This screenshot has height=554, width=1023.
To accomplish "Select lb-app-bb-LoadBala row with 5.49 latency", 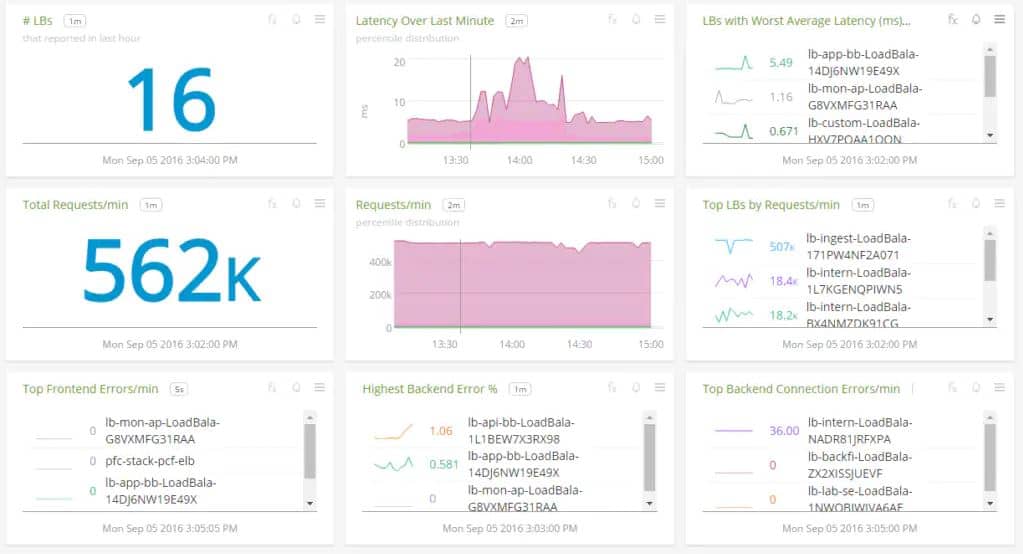I will (x=842, y=63).
